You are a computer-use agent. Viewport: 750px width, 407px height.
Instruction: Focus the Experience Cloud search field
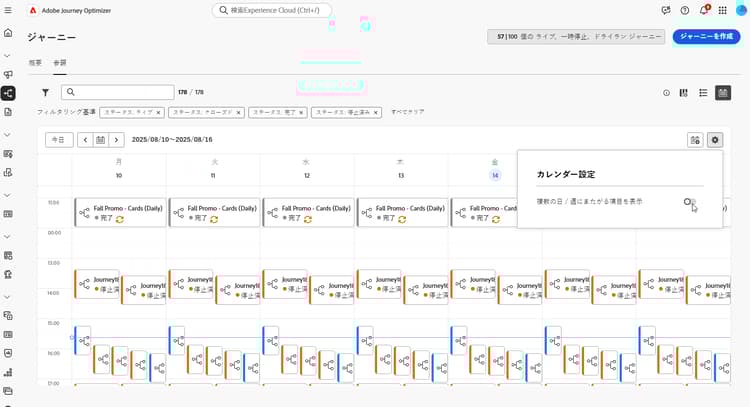click(x=272, y=10)
